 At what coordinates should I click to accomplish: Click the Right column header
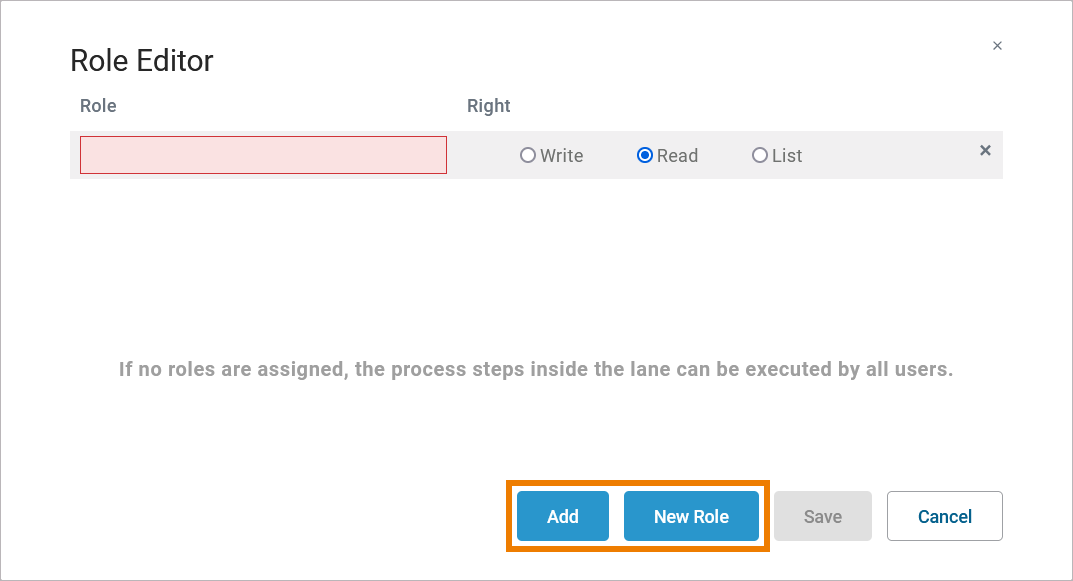pyautogui.click(x=488, y=106)
